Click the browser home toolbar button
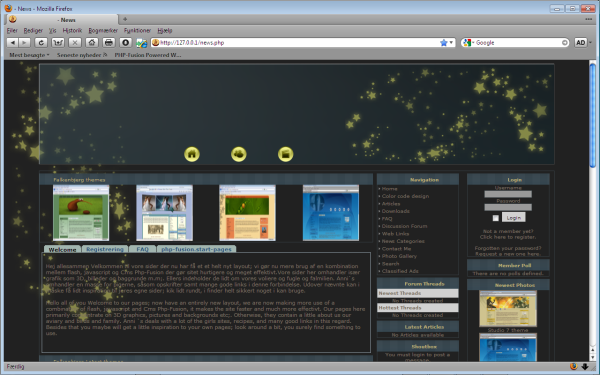600x375 pixels. [91, 42]
